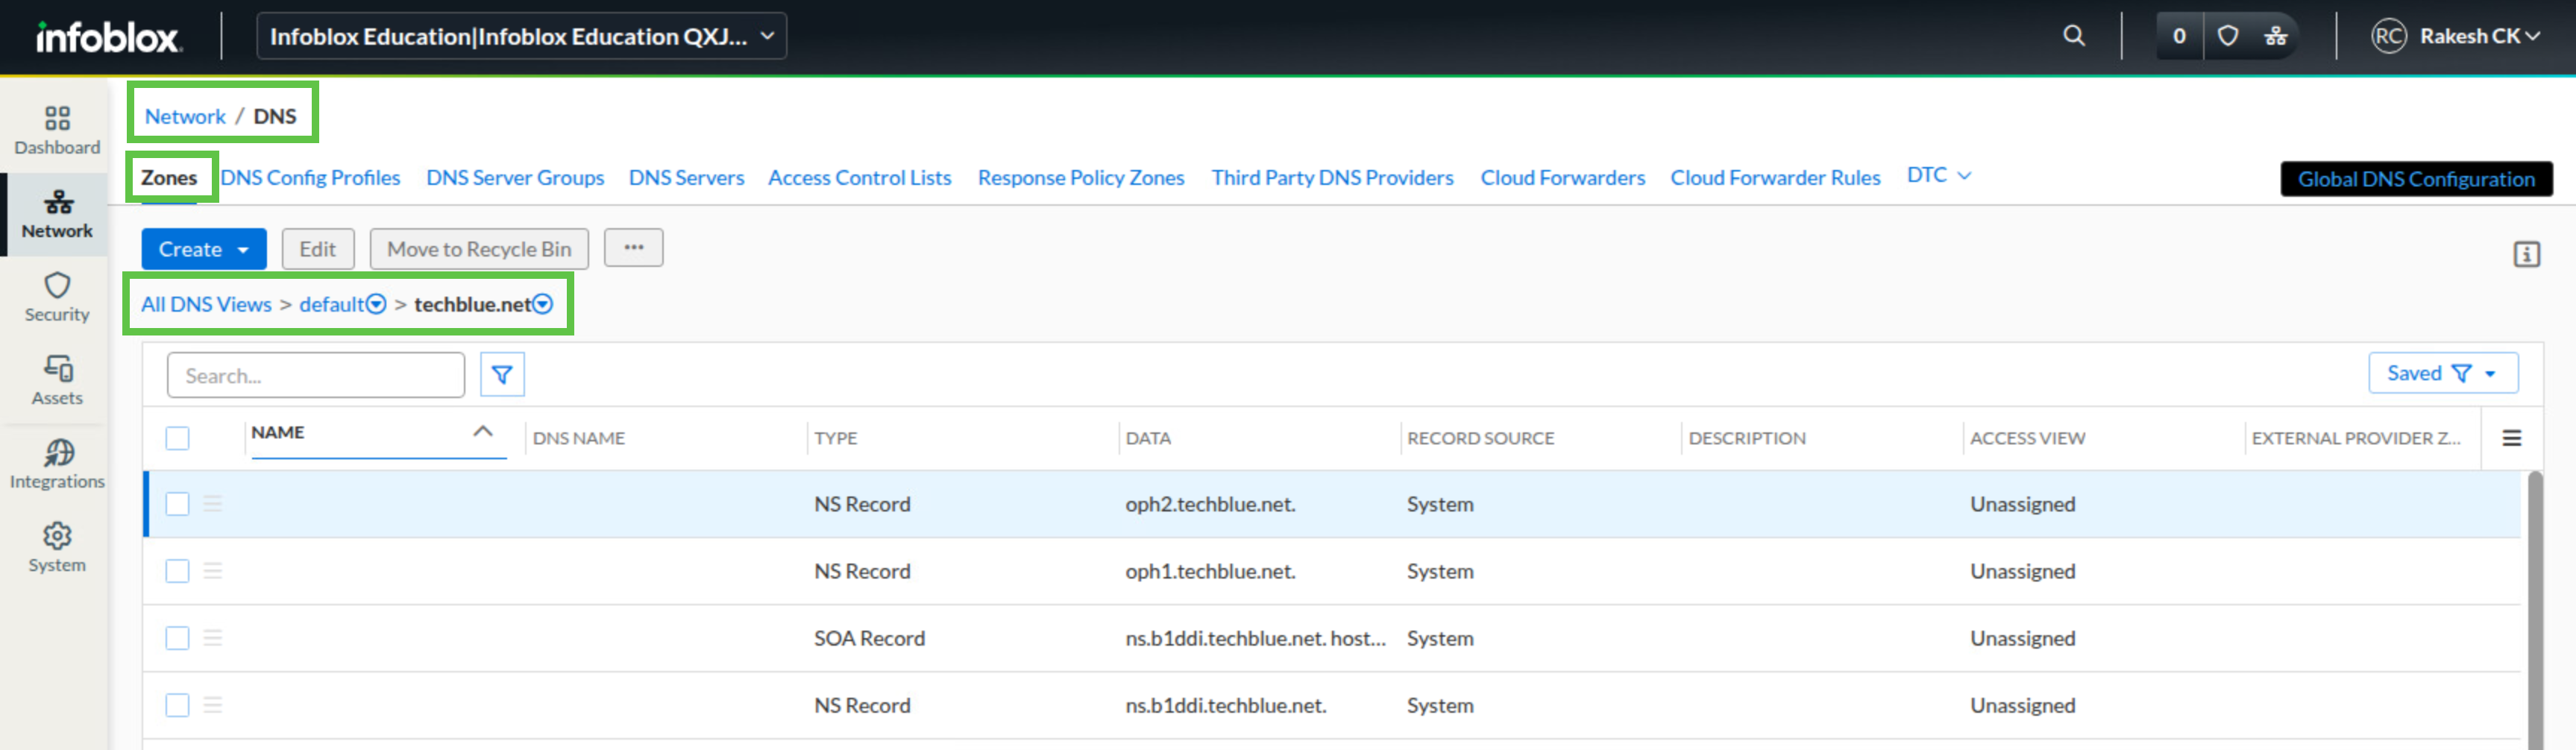
Task: Switch to the Zones tab
Action: (x=169, y=177)
